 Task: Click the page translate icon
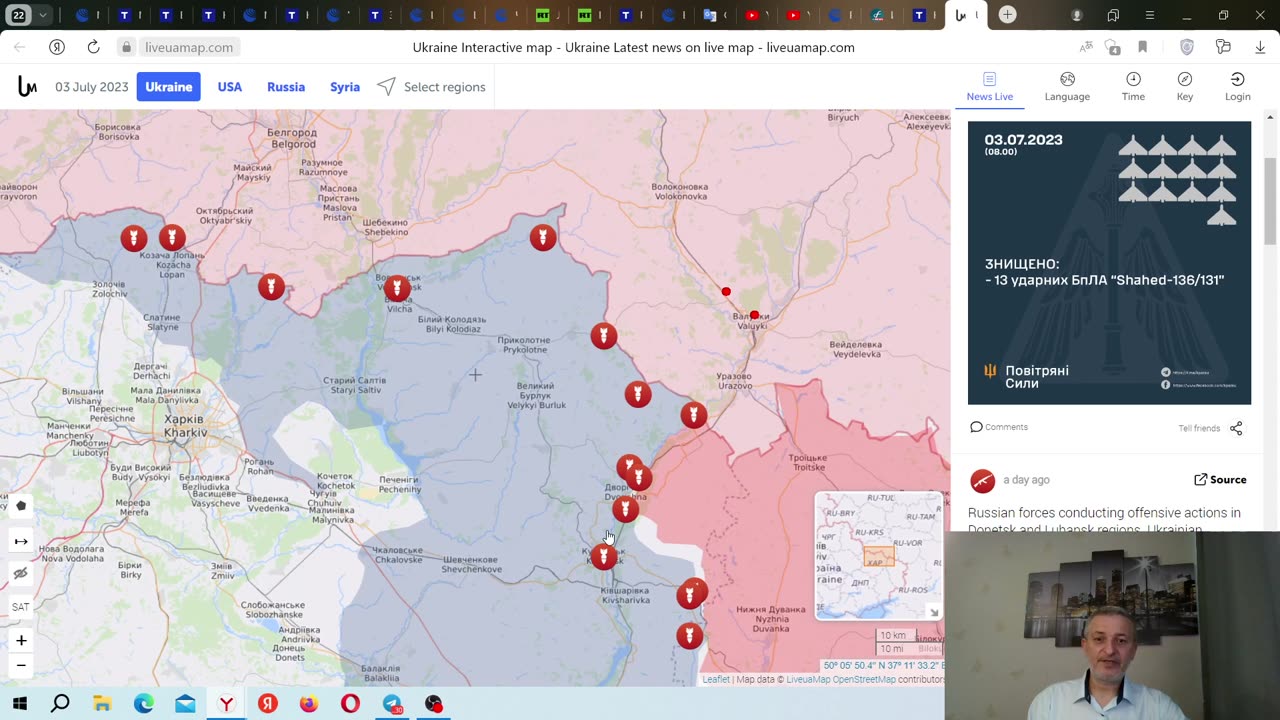[1086, 47]
